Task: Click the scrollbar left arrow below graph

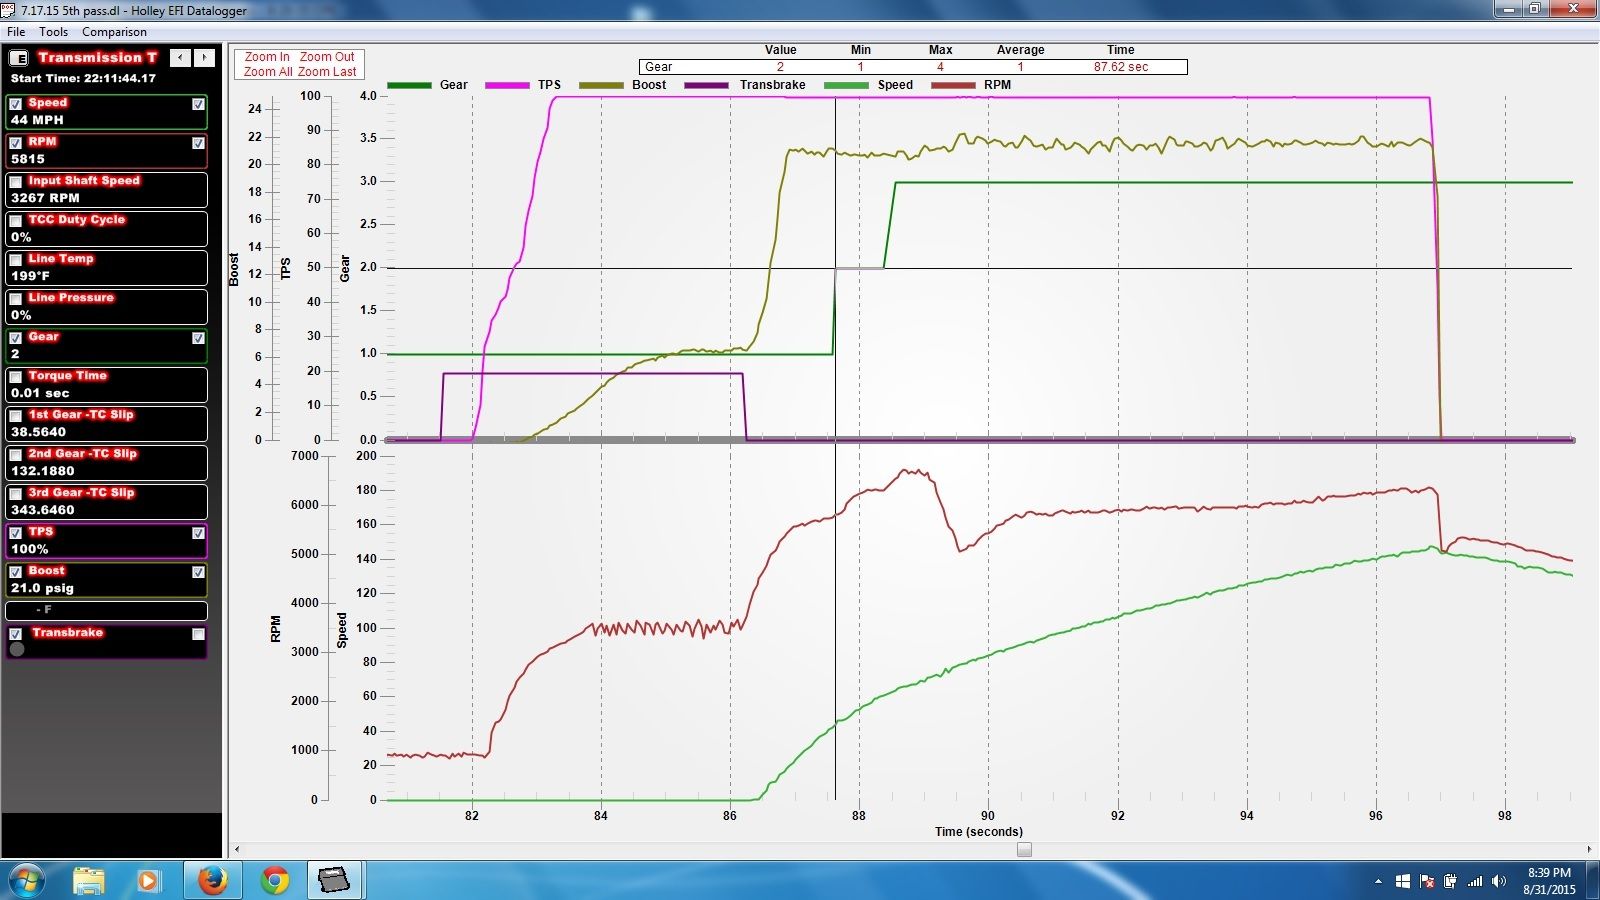Action: pyautogui.click(x=237, y=849)
